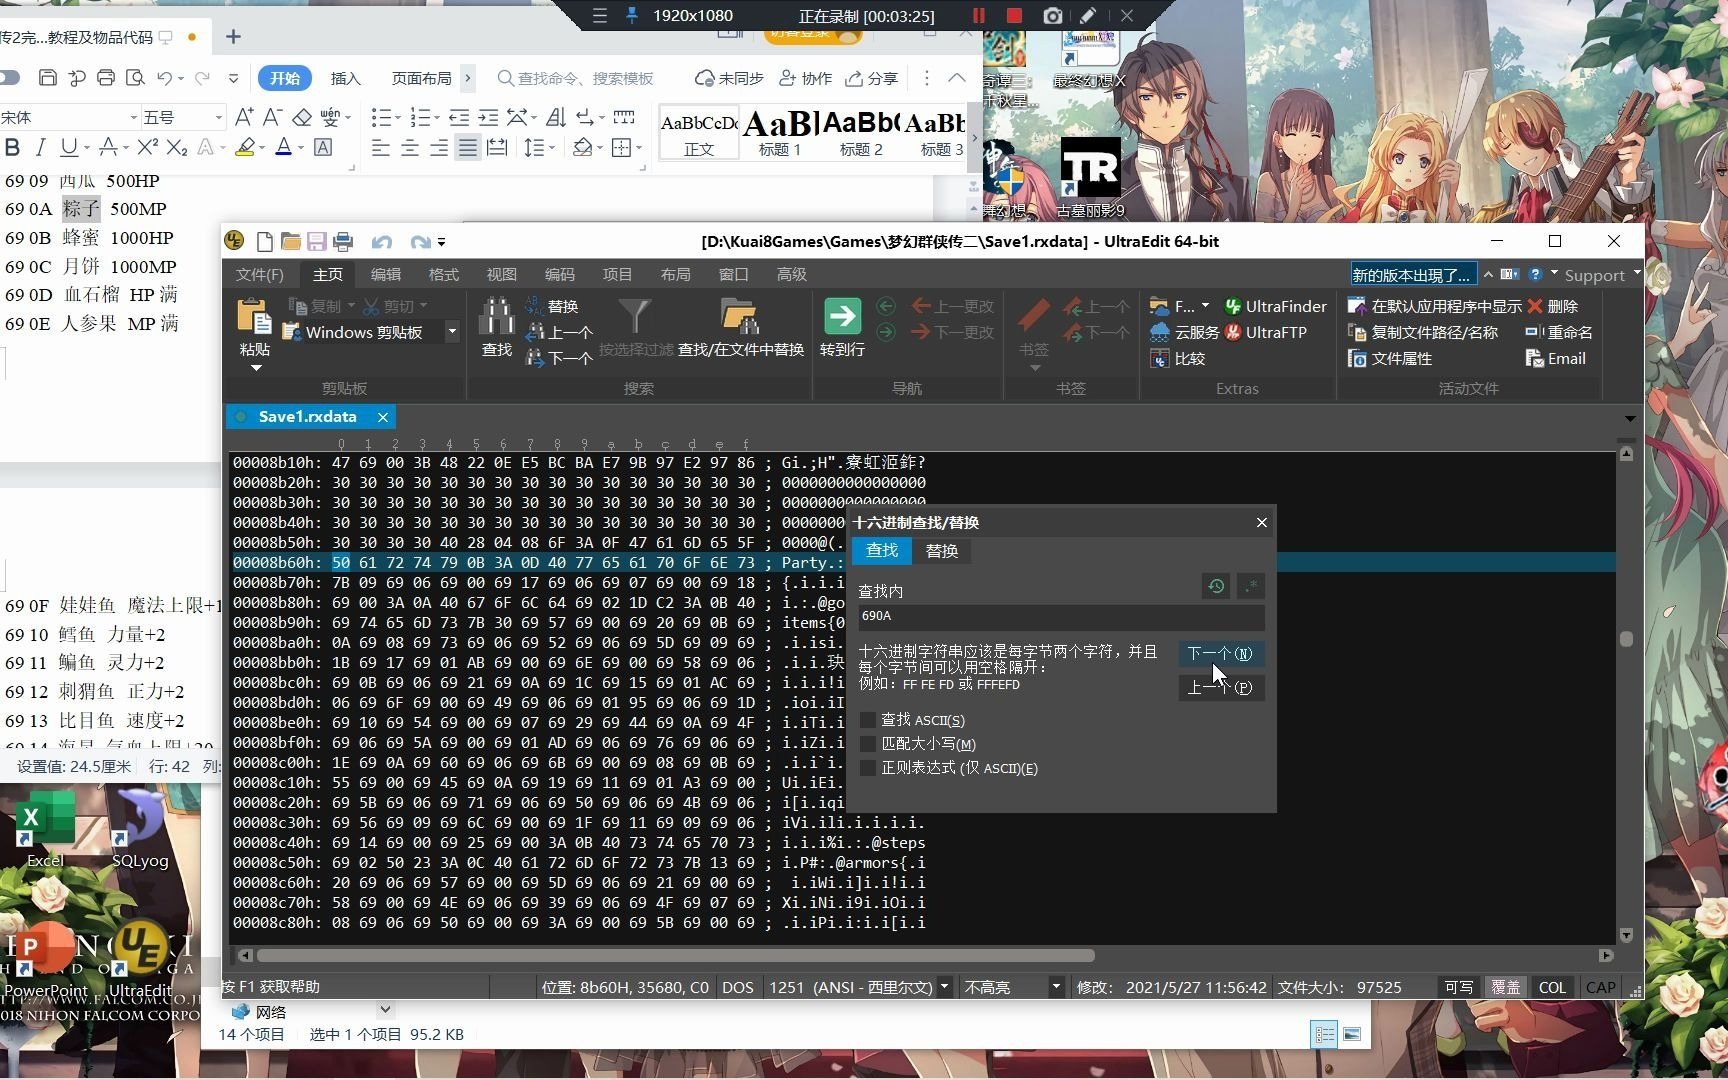This screenshot has width=1728, height=1080.
Task: Open Find/Replace in Files folder icon
Action: (740, 316)
